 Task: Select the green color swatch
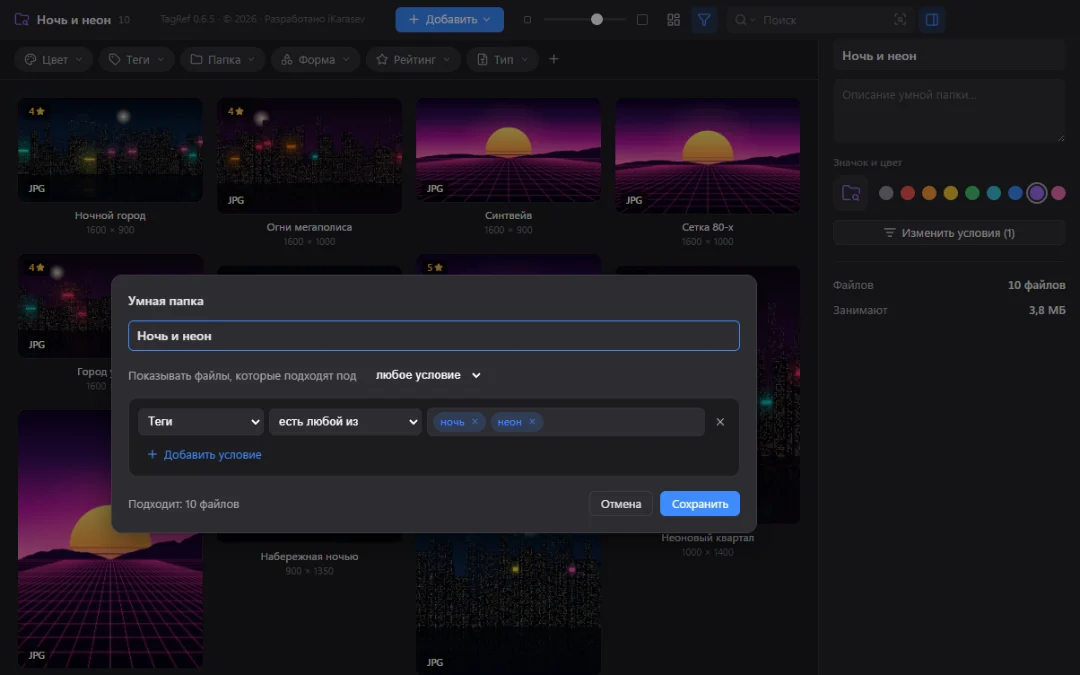click(x=972, y=193)
